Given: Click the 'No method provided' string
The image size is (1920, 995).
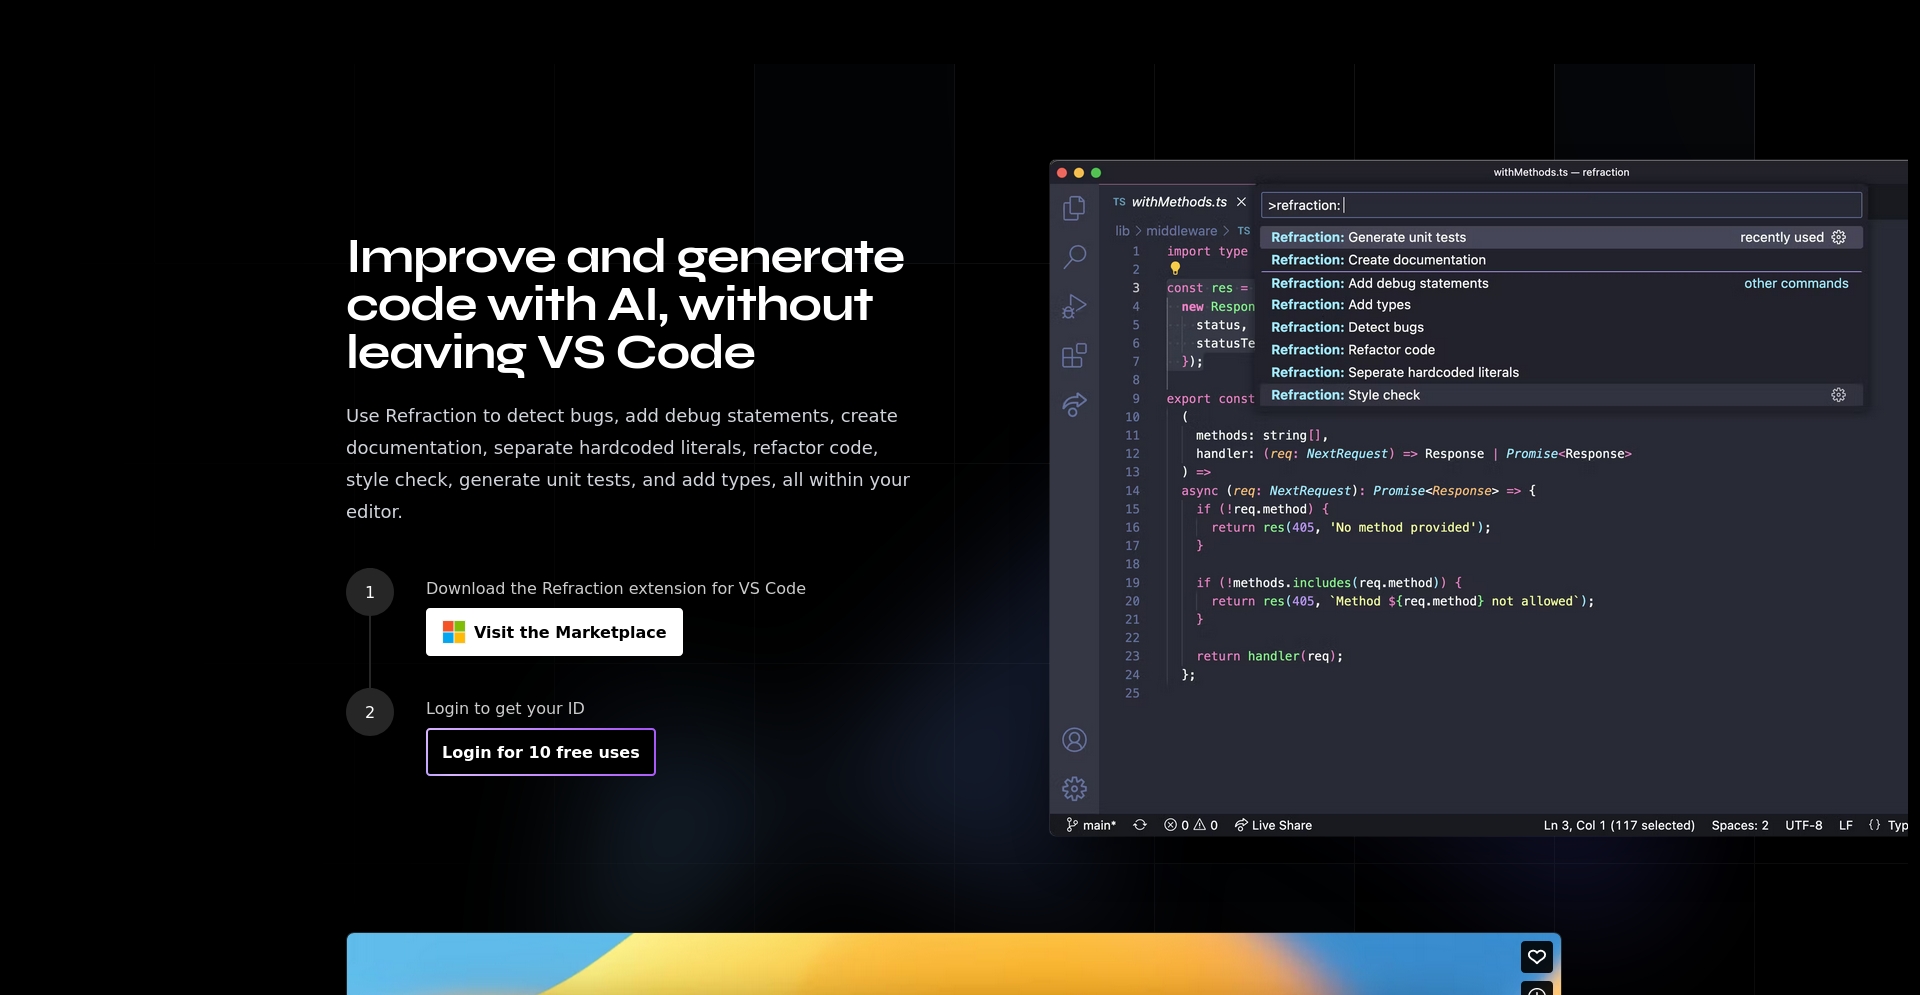Looking at the screenshot, I should click(x=1403, y=528).
